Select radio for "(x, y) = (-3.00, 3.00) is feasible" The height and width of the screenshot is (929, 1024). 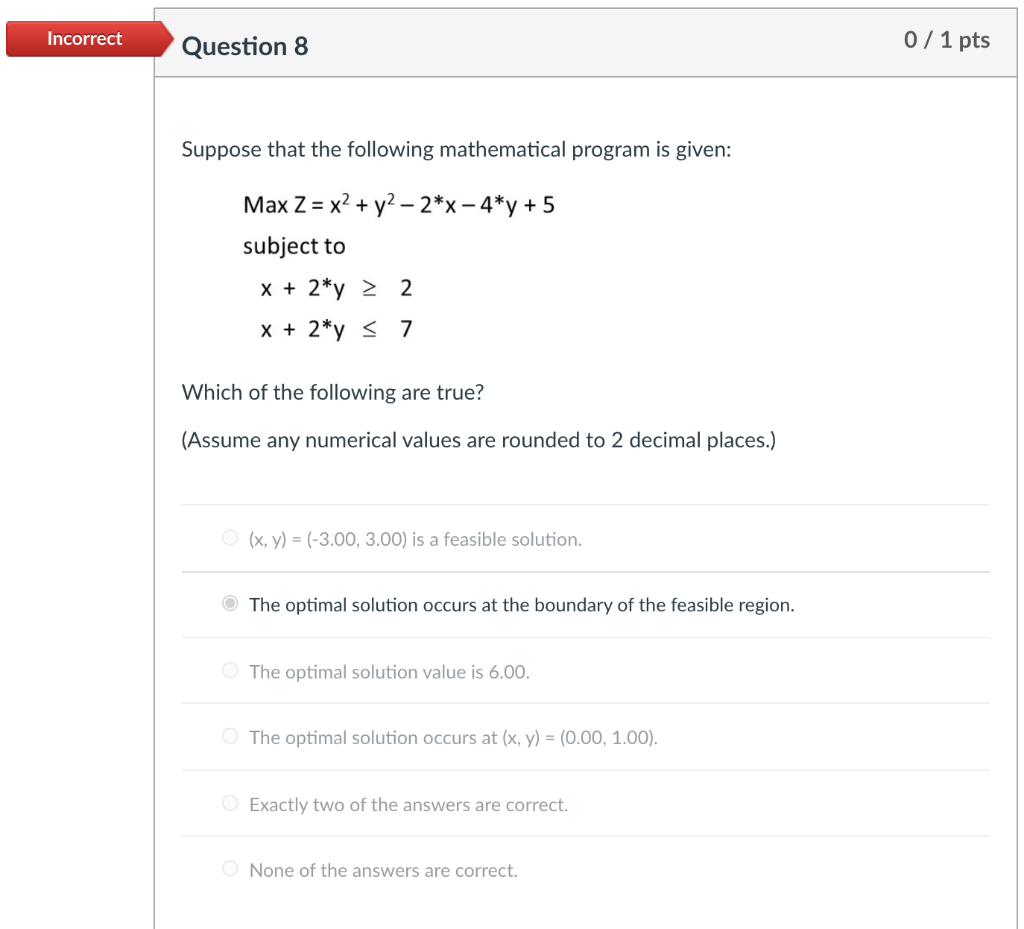[229, 538]
